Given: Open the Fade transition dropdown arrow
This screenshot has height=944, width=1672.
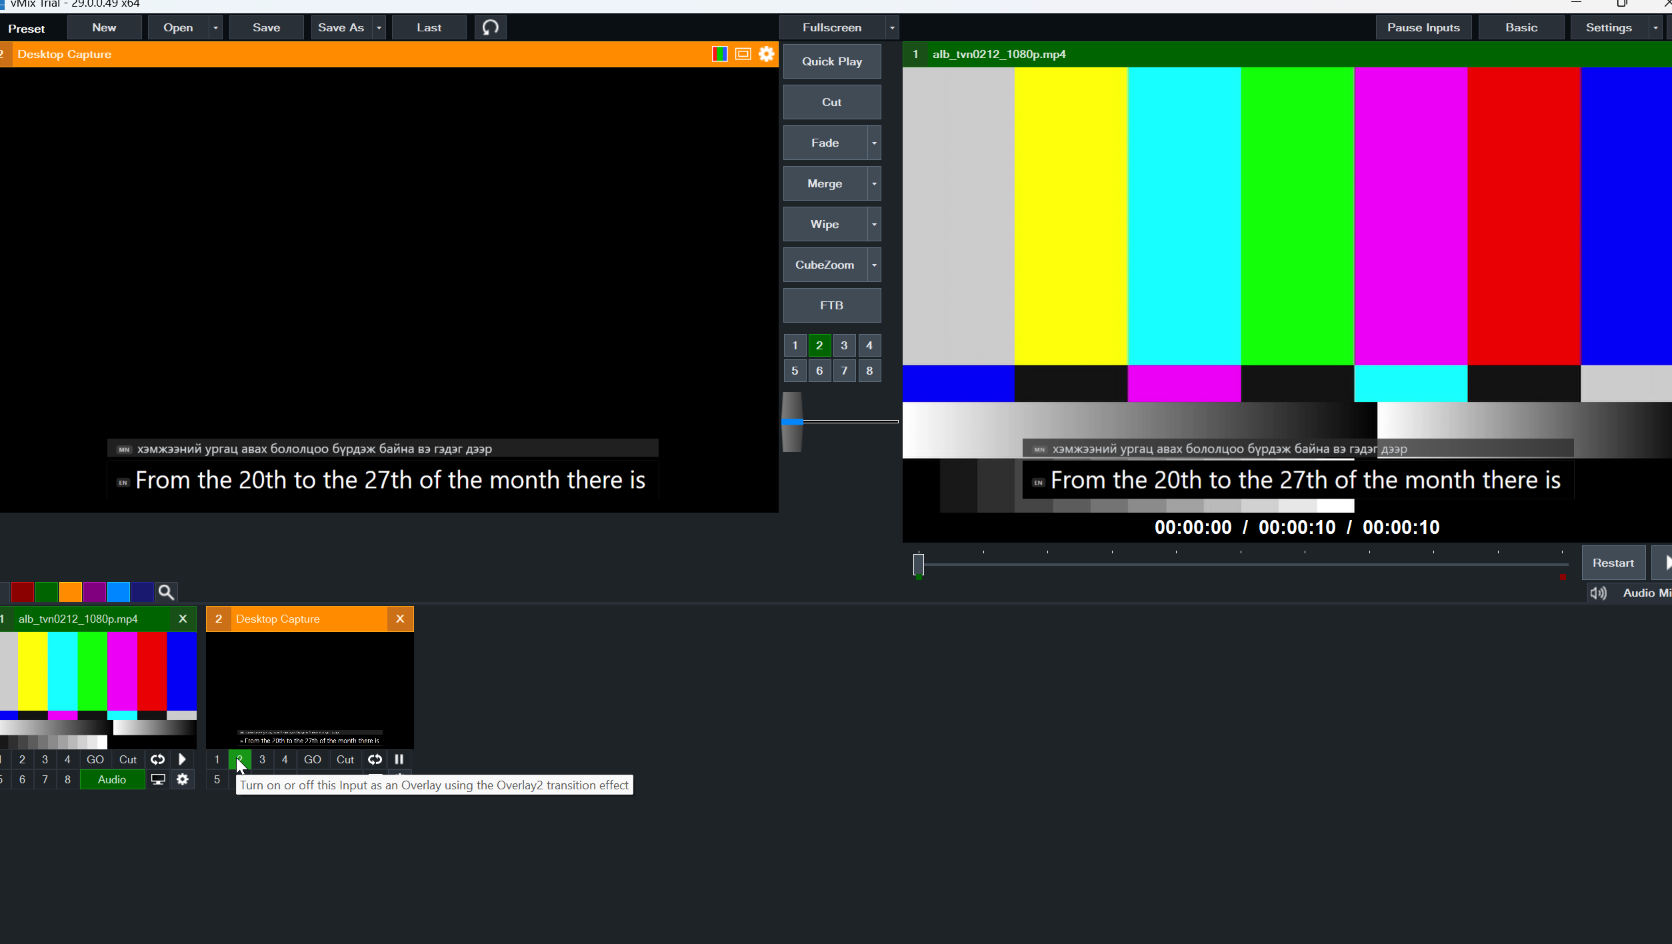Looking at the screenshot, I should (x=874, y=143).
